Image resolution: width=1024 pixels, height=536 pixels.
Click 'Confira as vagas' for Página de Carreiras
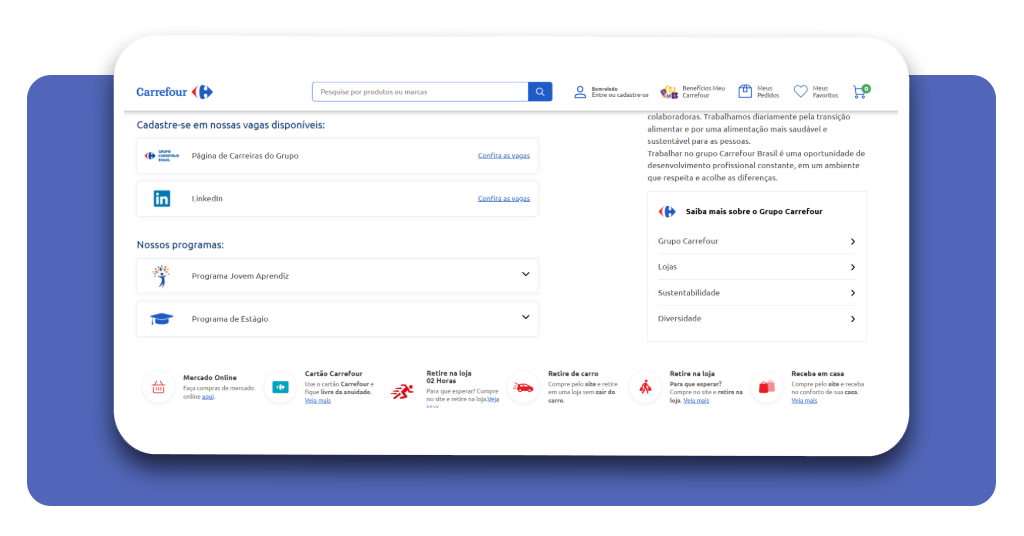[x=504, y=155]
